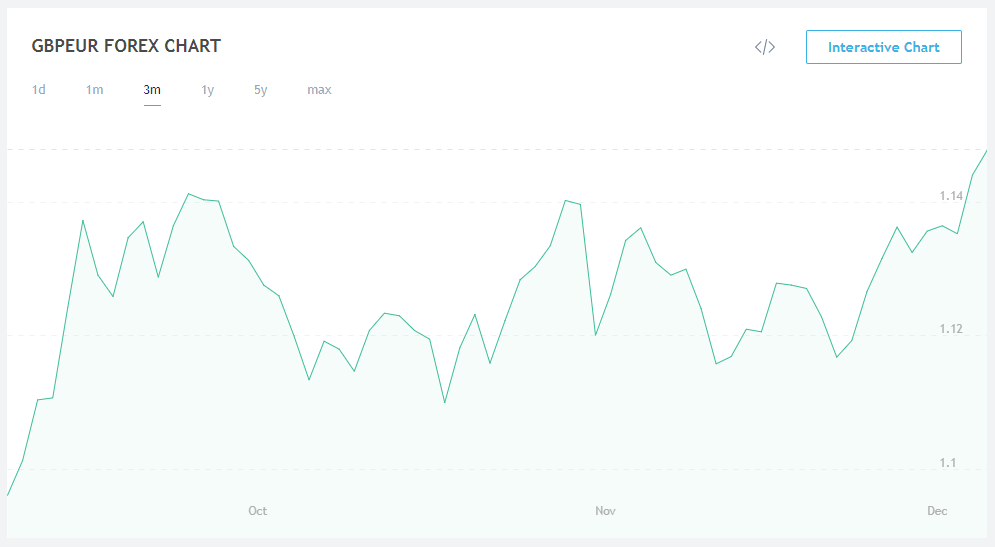Click the first data point at line's left start
Screen dimensions: 995x547
click(8, 495)
